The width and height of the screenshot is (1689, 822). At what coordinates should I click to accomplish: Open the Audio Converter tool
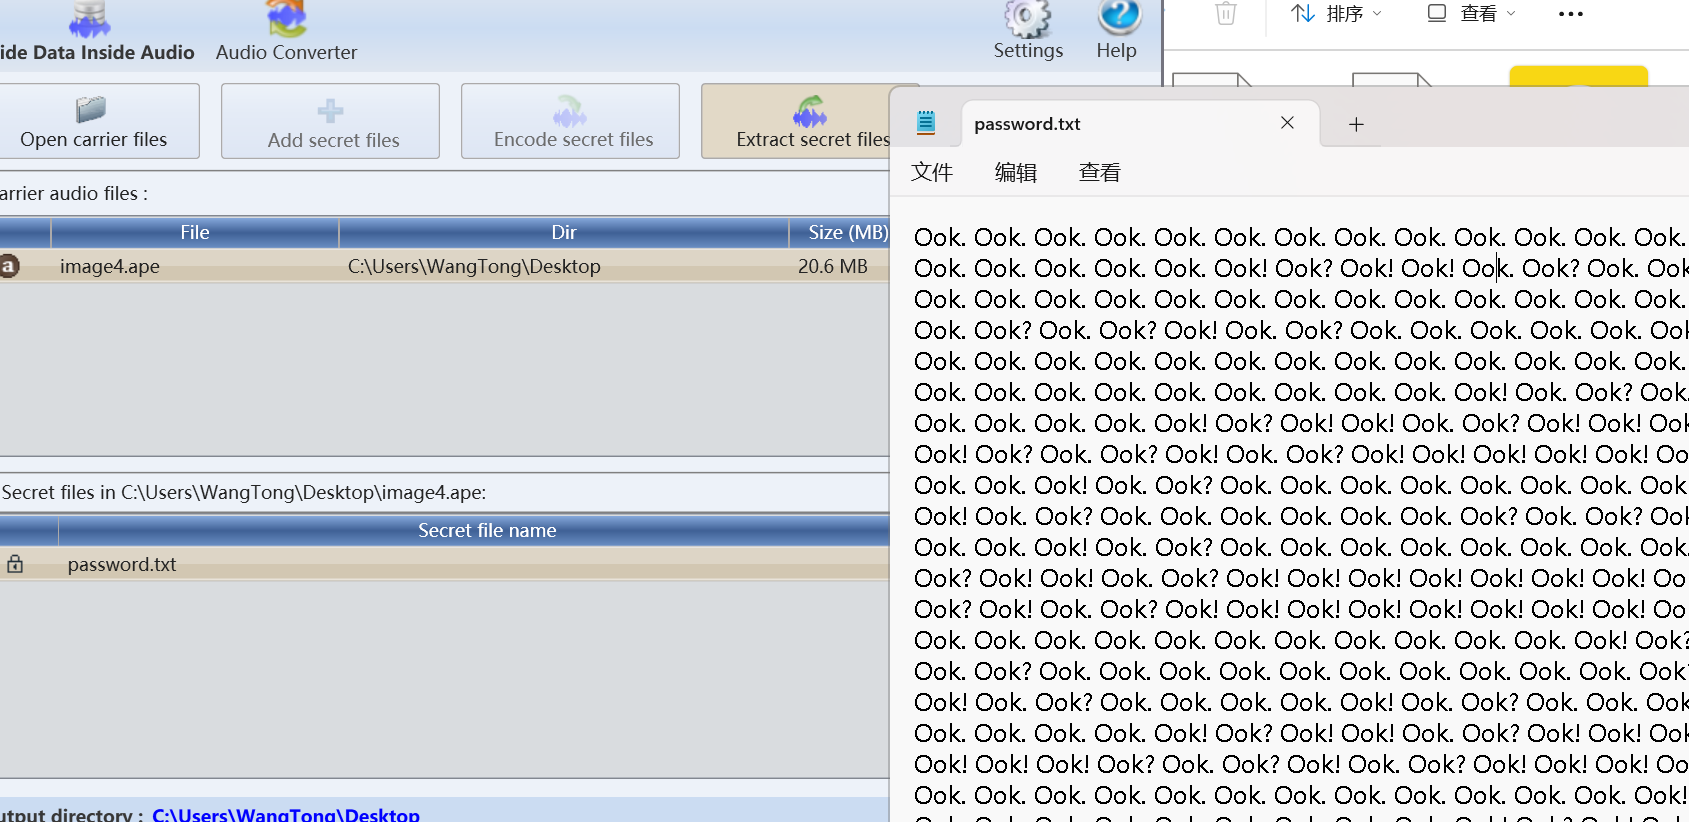pos(286,33)
